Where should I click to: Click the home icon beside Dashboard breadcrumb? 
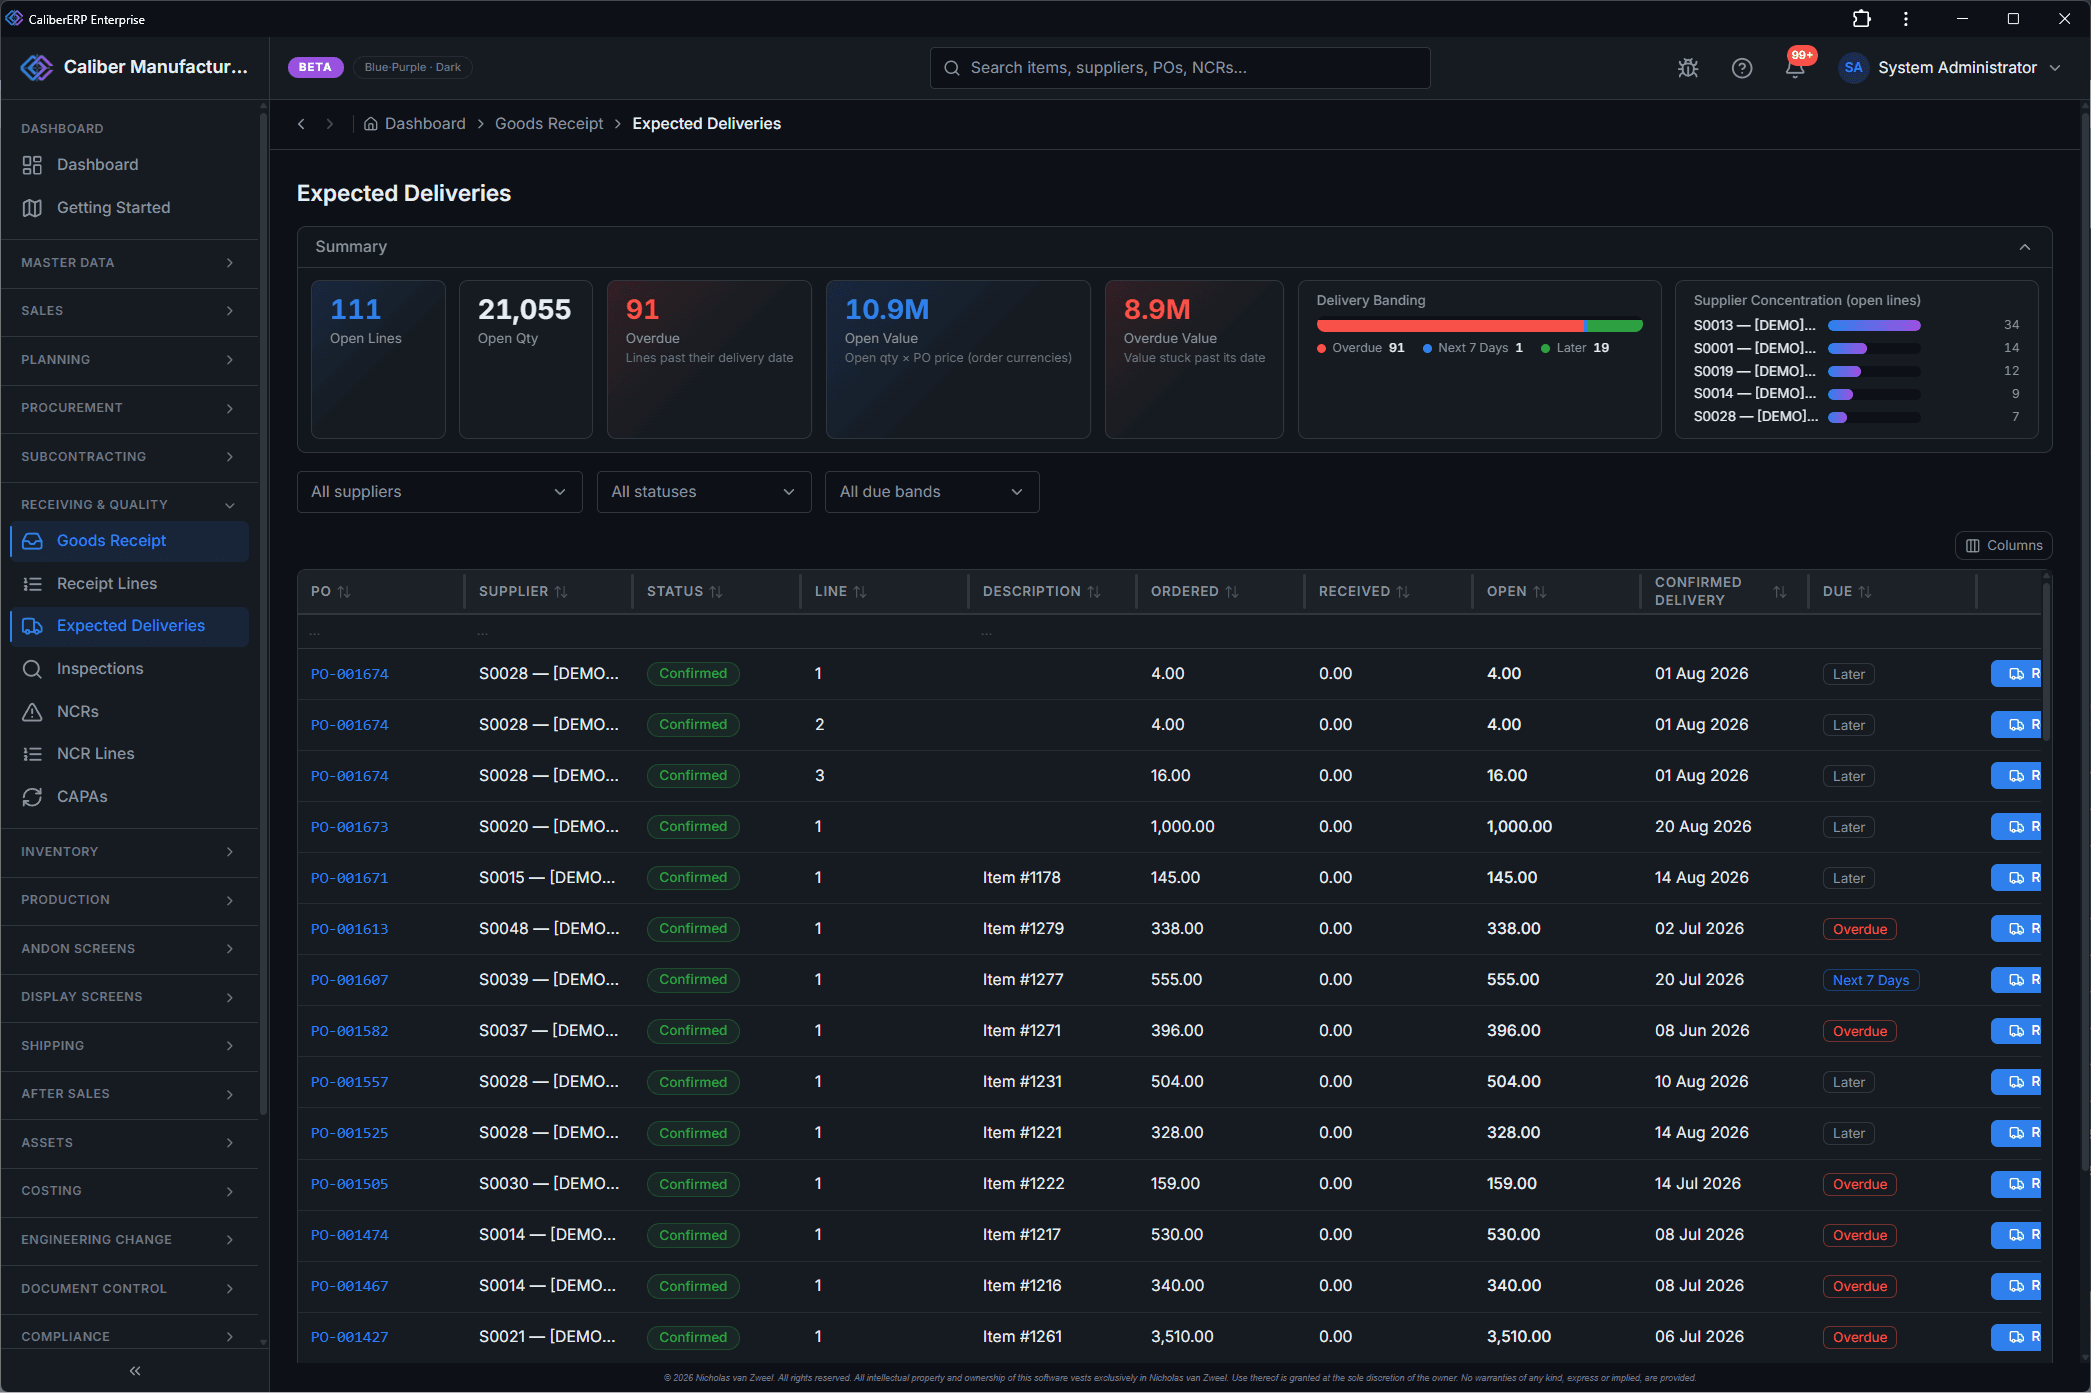coord(370,124)
